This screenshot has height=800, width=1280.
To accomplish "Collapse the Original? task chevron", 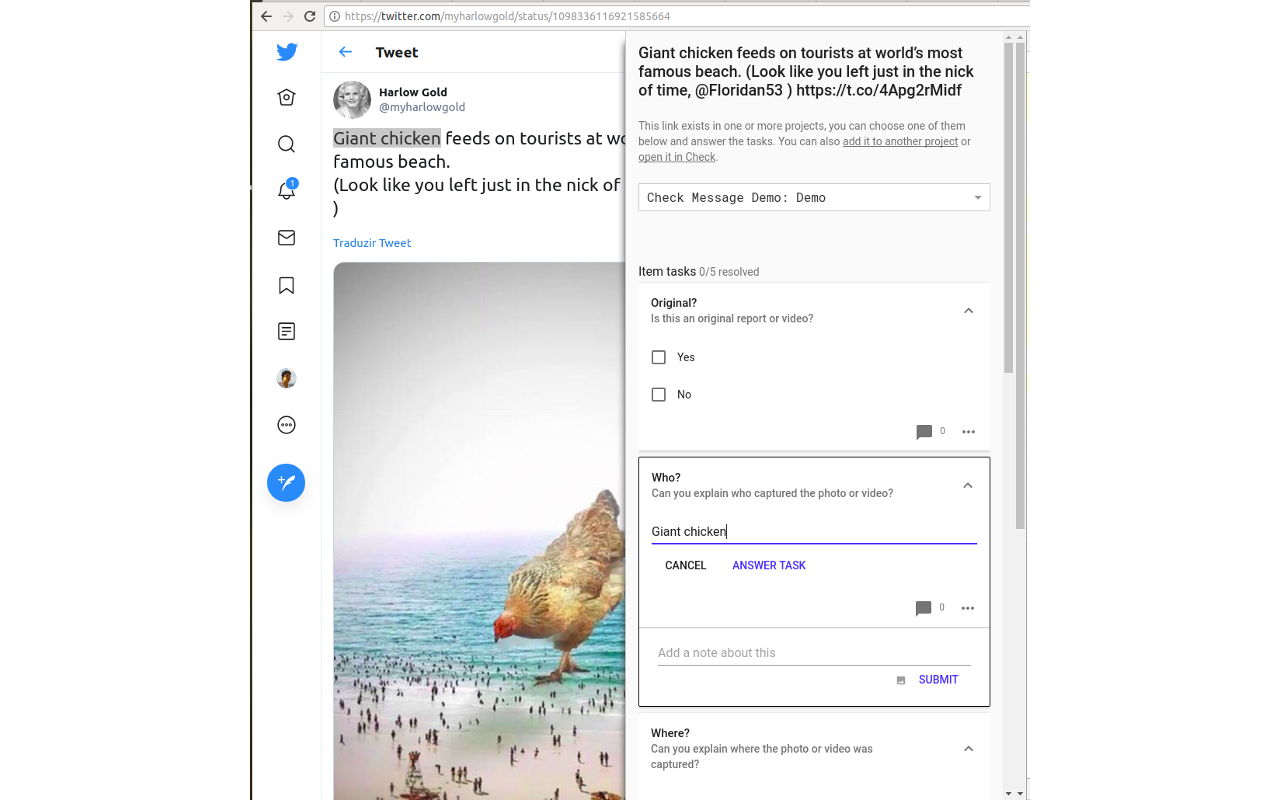I will tap(968, 311).
